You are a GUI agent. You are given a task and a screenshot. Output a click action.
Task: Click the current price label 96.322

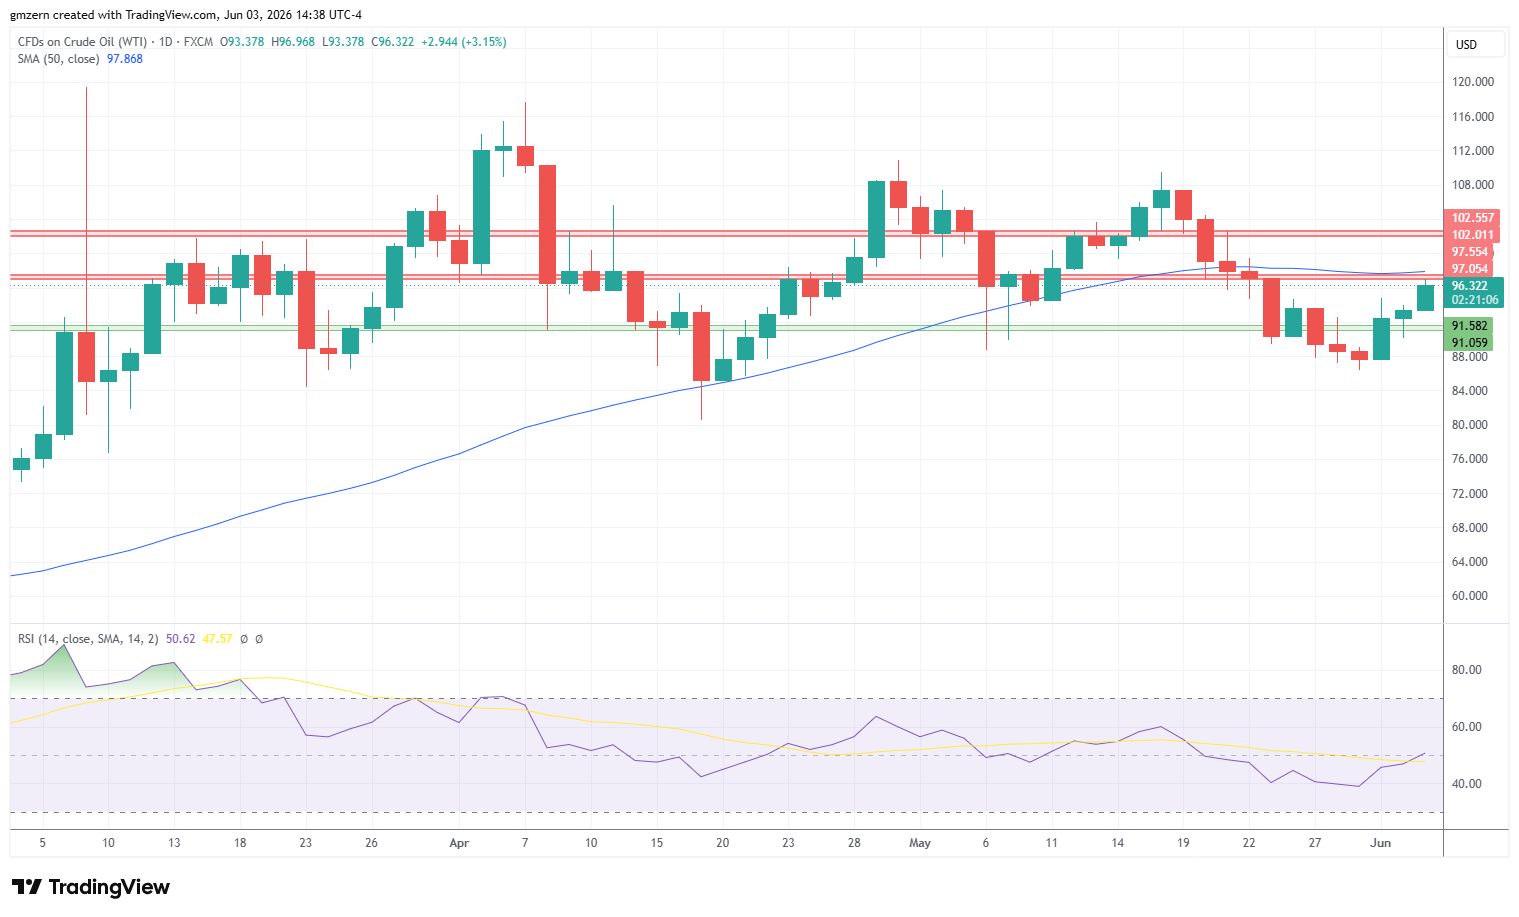tap(1470, 286)
